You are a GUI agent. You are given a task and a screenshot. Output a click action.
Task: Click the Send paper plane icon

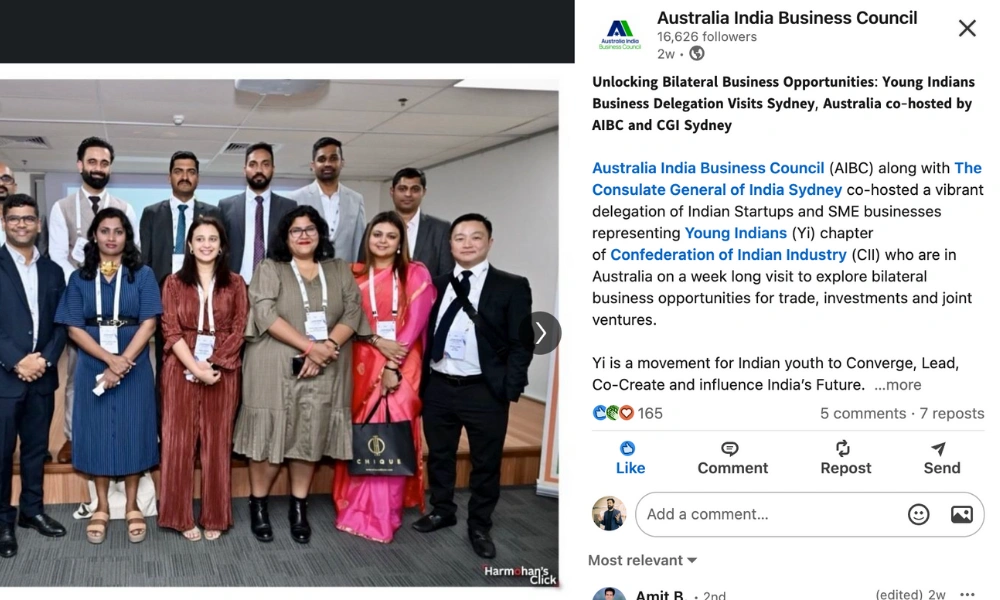(938, 448)
